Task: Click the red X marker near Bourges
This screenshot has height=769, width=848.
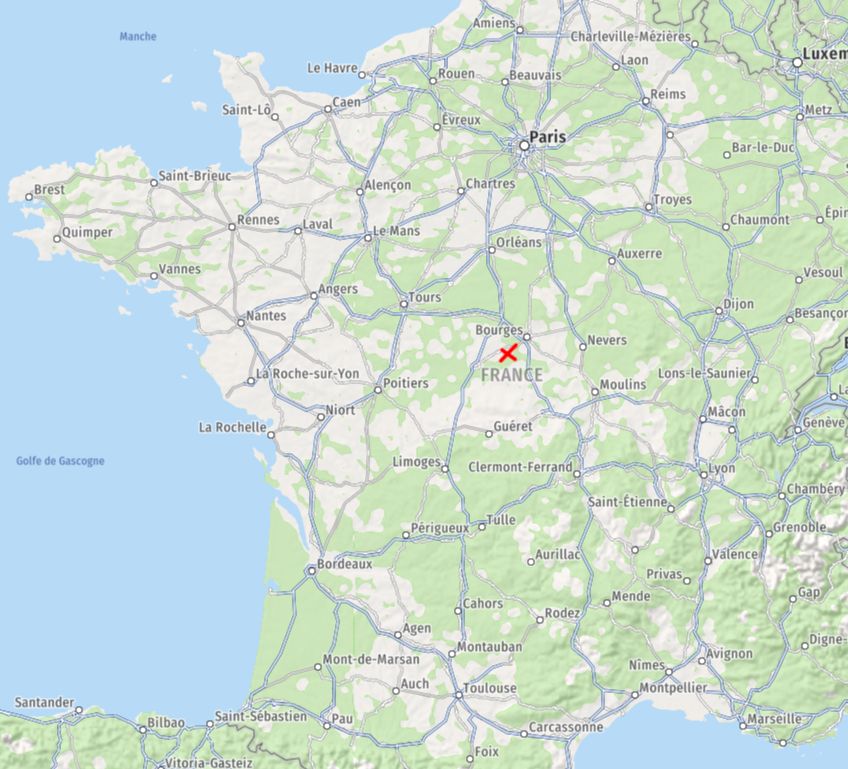Action: click(508, 354)
